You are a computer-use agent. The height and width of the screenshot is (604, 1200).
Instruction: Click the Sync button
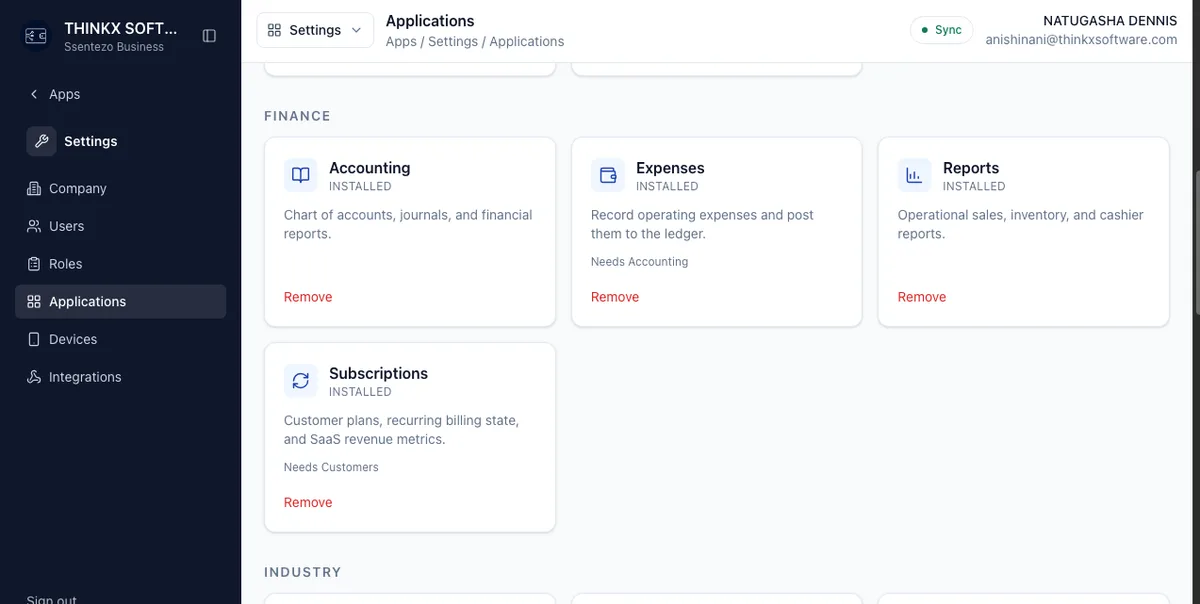[941, 30]
